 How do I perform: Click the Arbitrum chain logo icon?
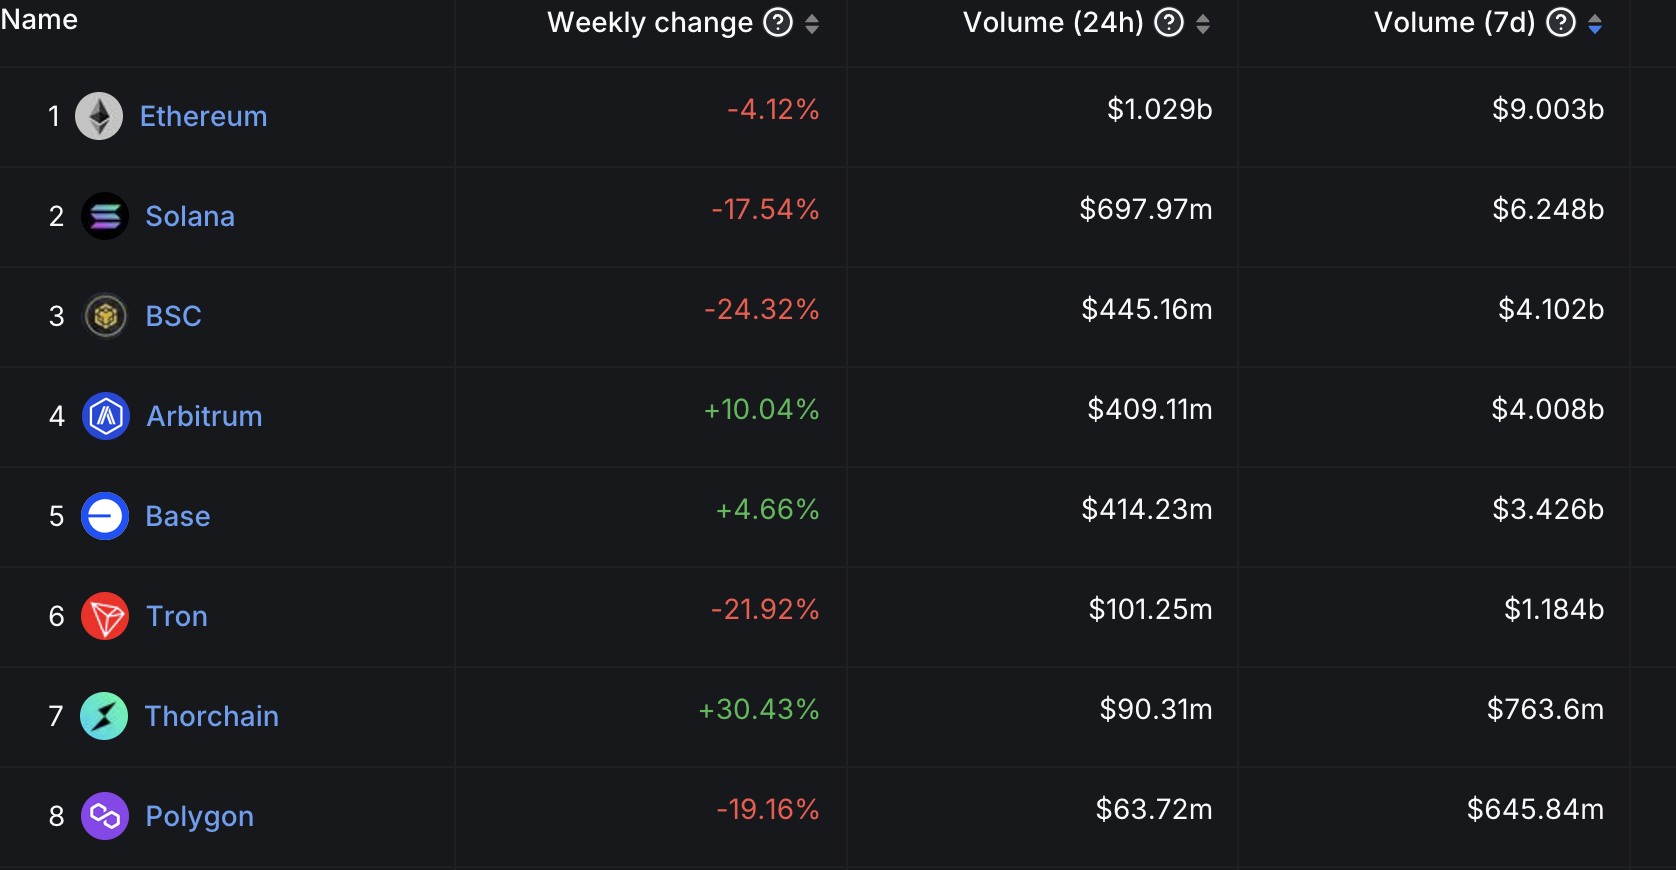pos(106,416)
